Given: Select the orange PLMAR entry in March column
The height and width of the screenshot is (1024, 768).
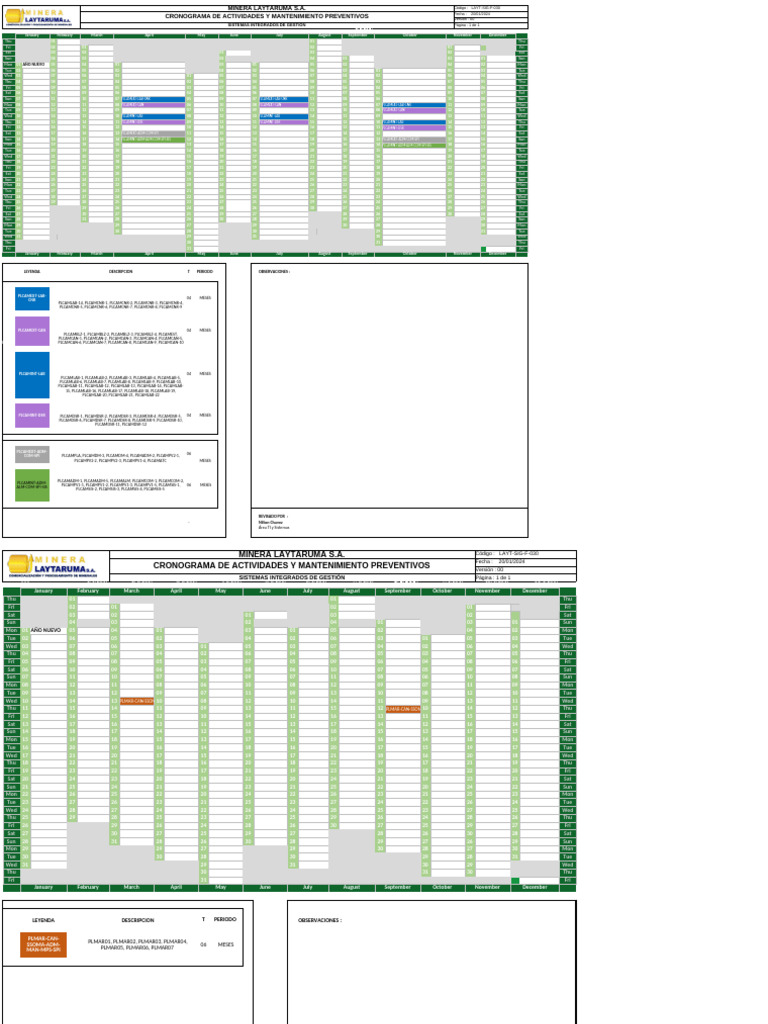Looking at the screenshot, I should (x=136, y=701).
